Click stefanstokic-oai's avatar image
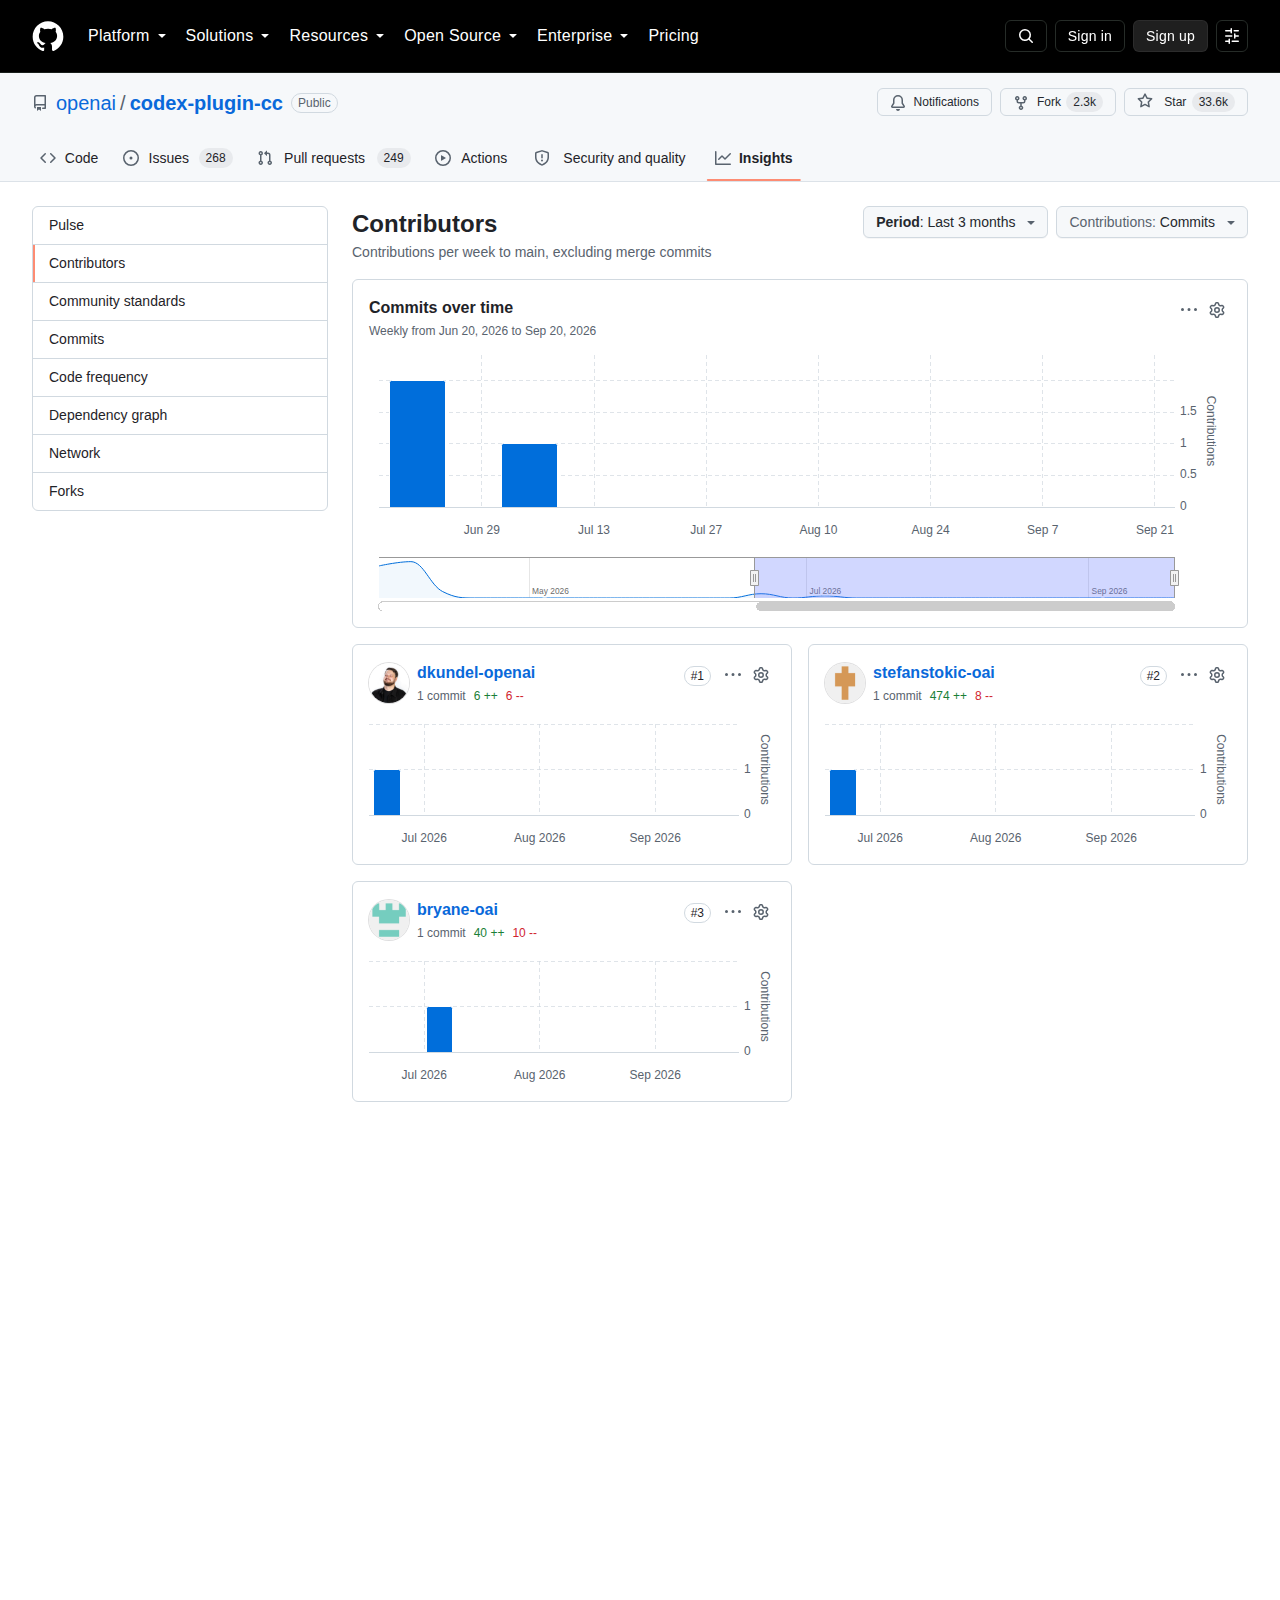This screenshot has width=1280, height=1600. coord(845,683)
